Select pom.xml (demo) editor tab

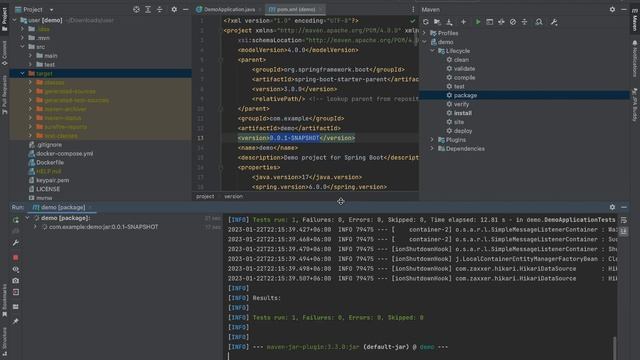(295, 9)
